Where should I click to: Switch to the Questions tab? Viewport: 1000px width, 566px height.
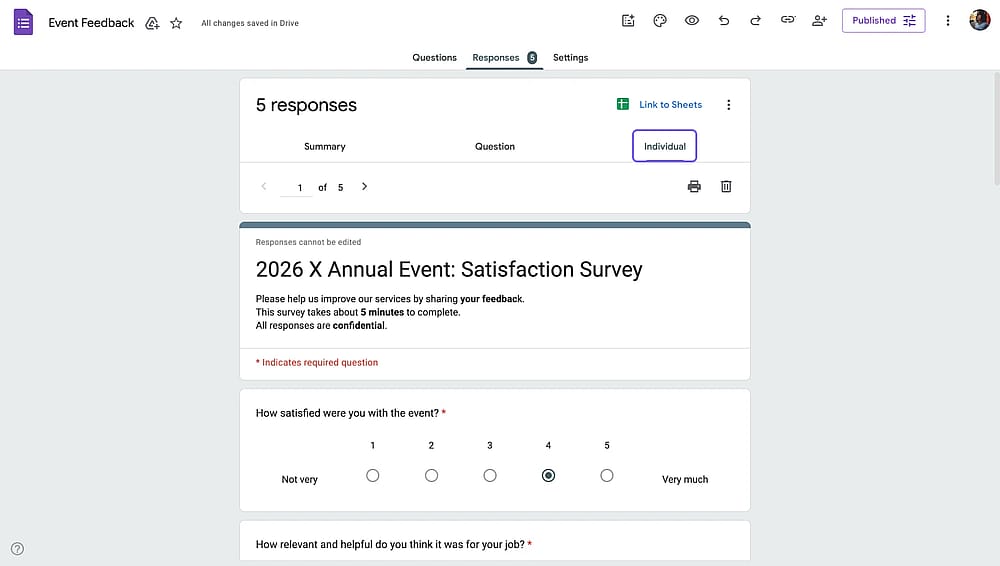pos(434,57)
